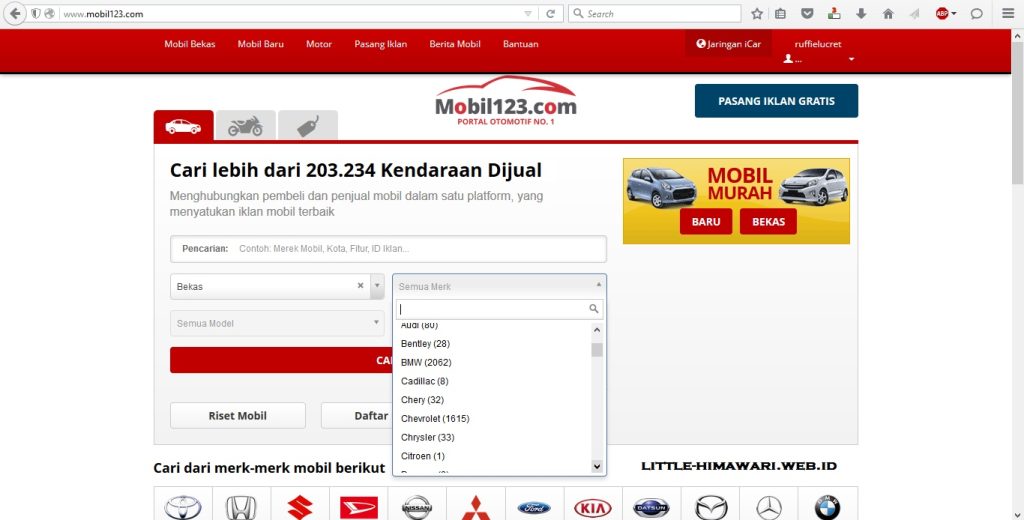The width and height of the screenshot is (1024, 520).
Task: Click the BARU button on the banner
Action: pos(706,221)
